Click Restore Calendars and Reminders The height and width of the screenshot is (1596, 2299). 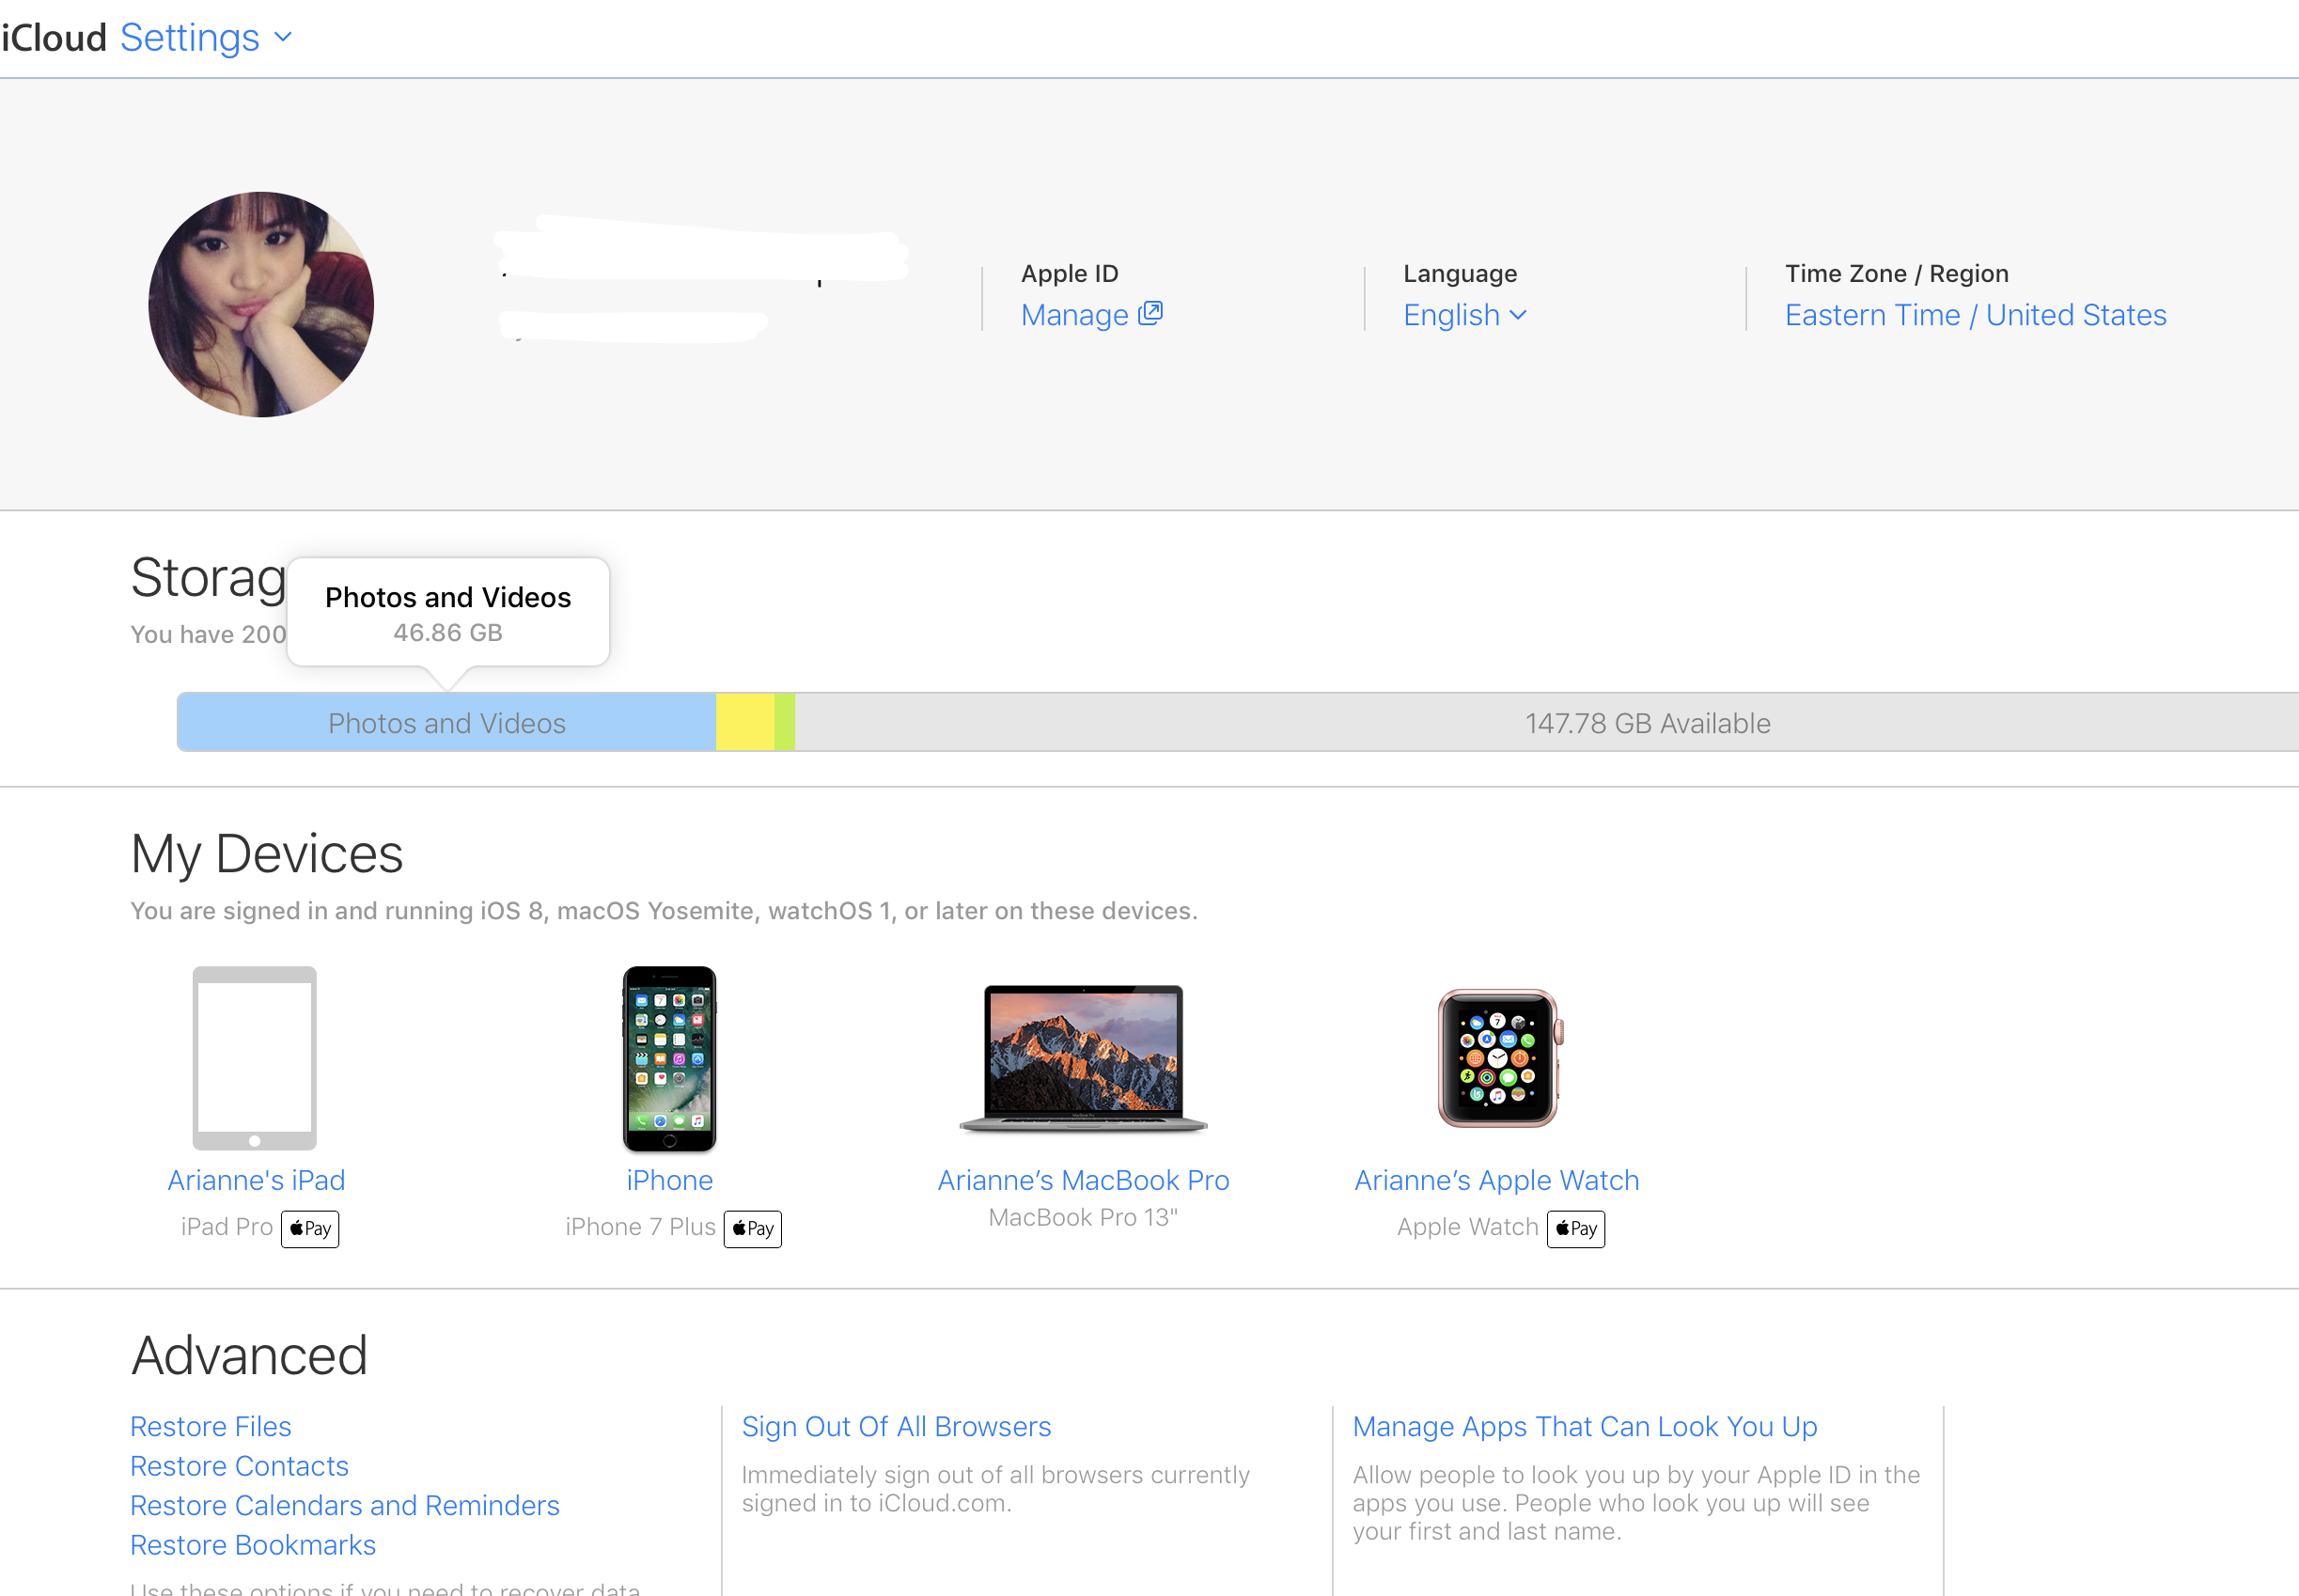point(345,1505)
